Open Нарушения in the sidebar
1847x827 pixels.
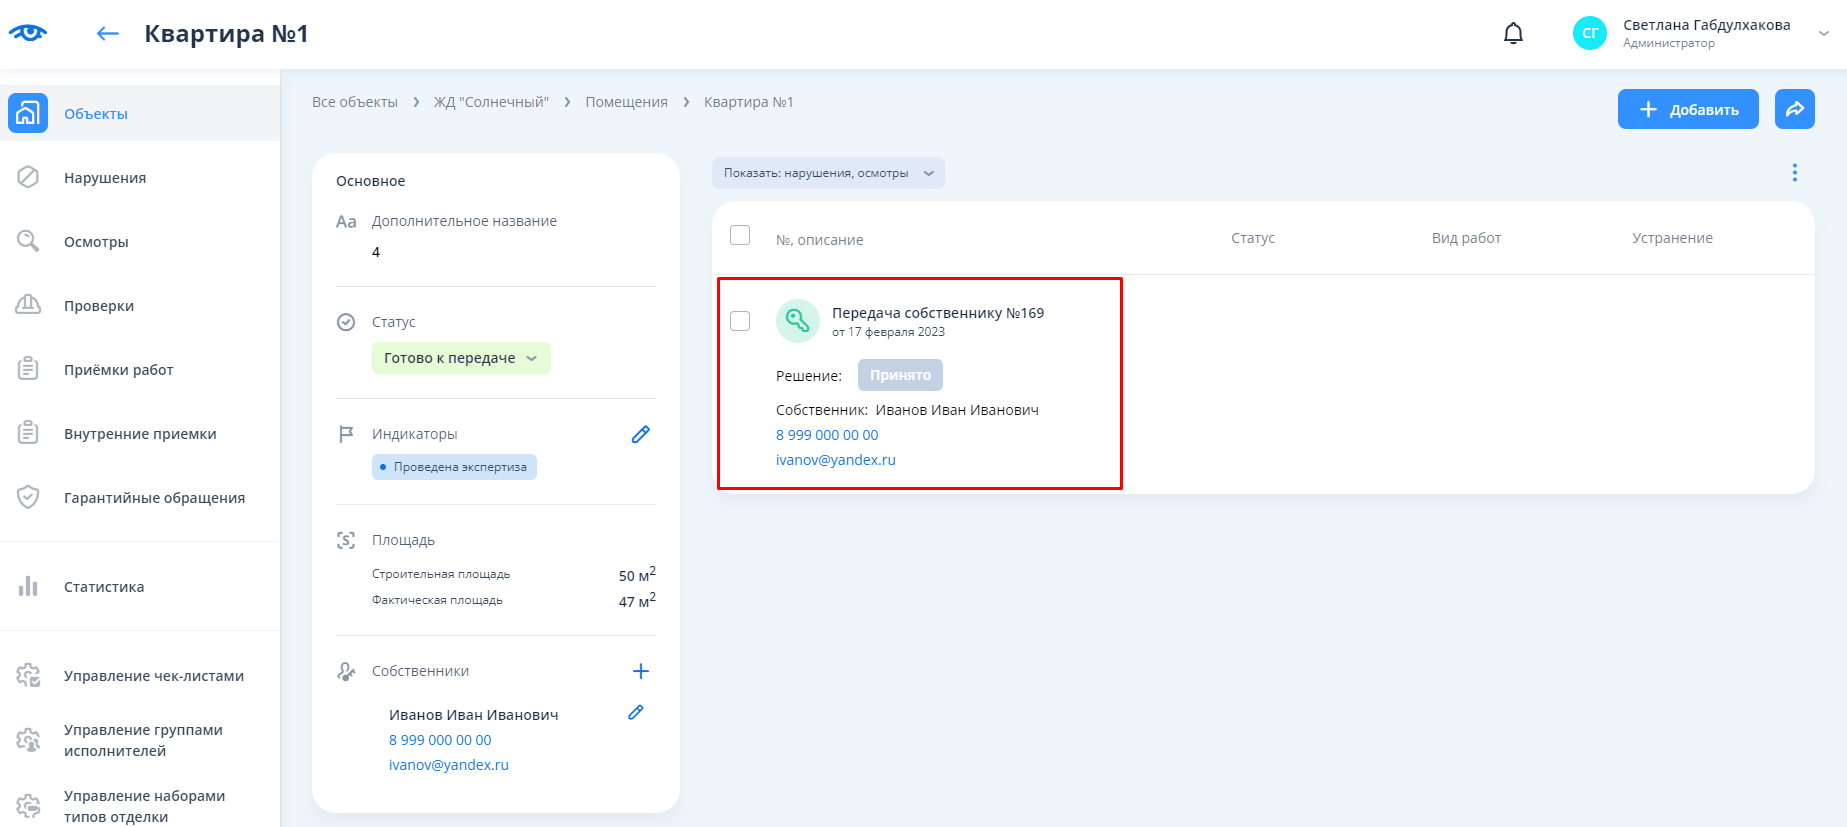click(105, 178)
